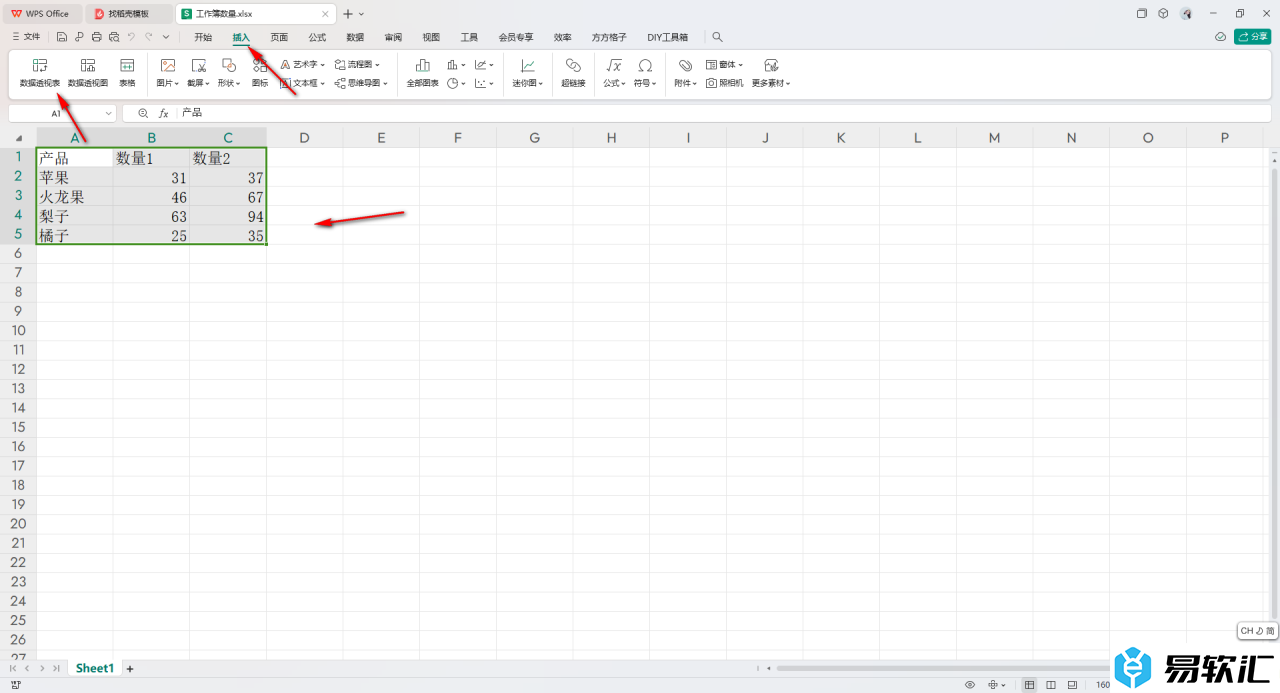Insert a 超链接 hyperlink
Viewport: 1280px width, 693px height.
click(x=573, y=72)
